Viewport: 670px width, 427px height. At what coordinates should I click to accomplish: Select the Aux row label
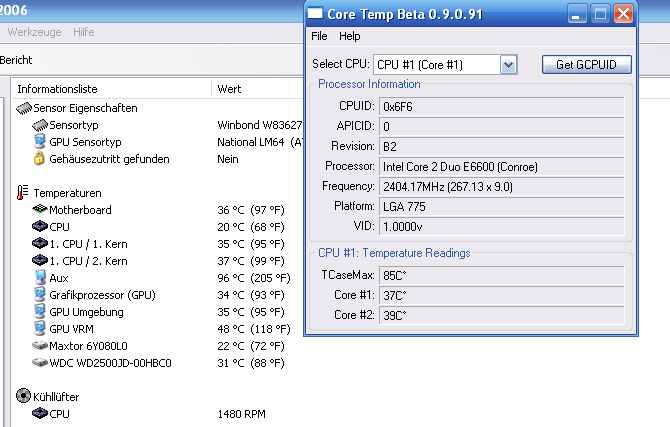[x=59, y=278]
